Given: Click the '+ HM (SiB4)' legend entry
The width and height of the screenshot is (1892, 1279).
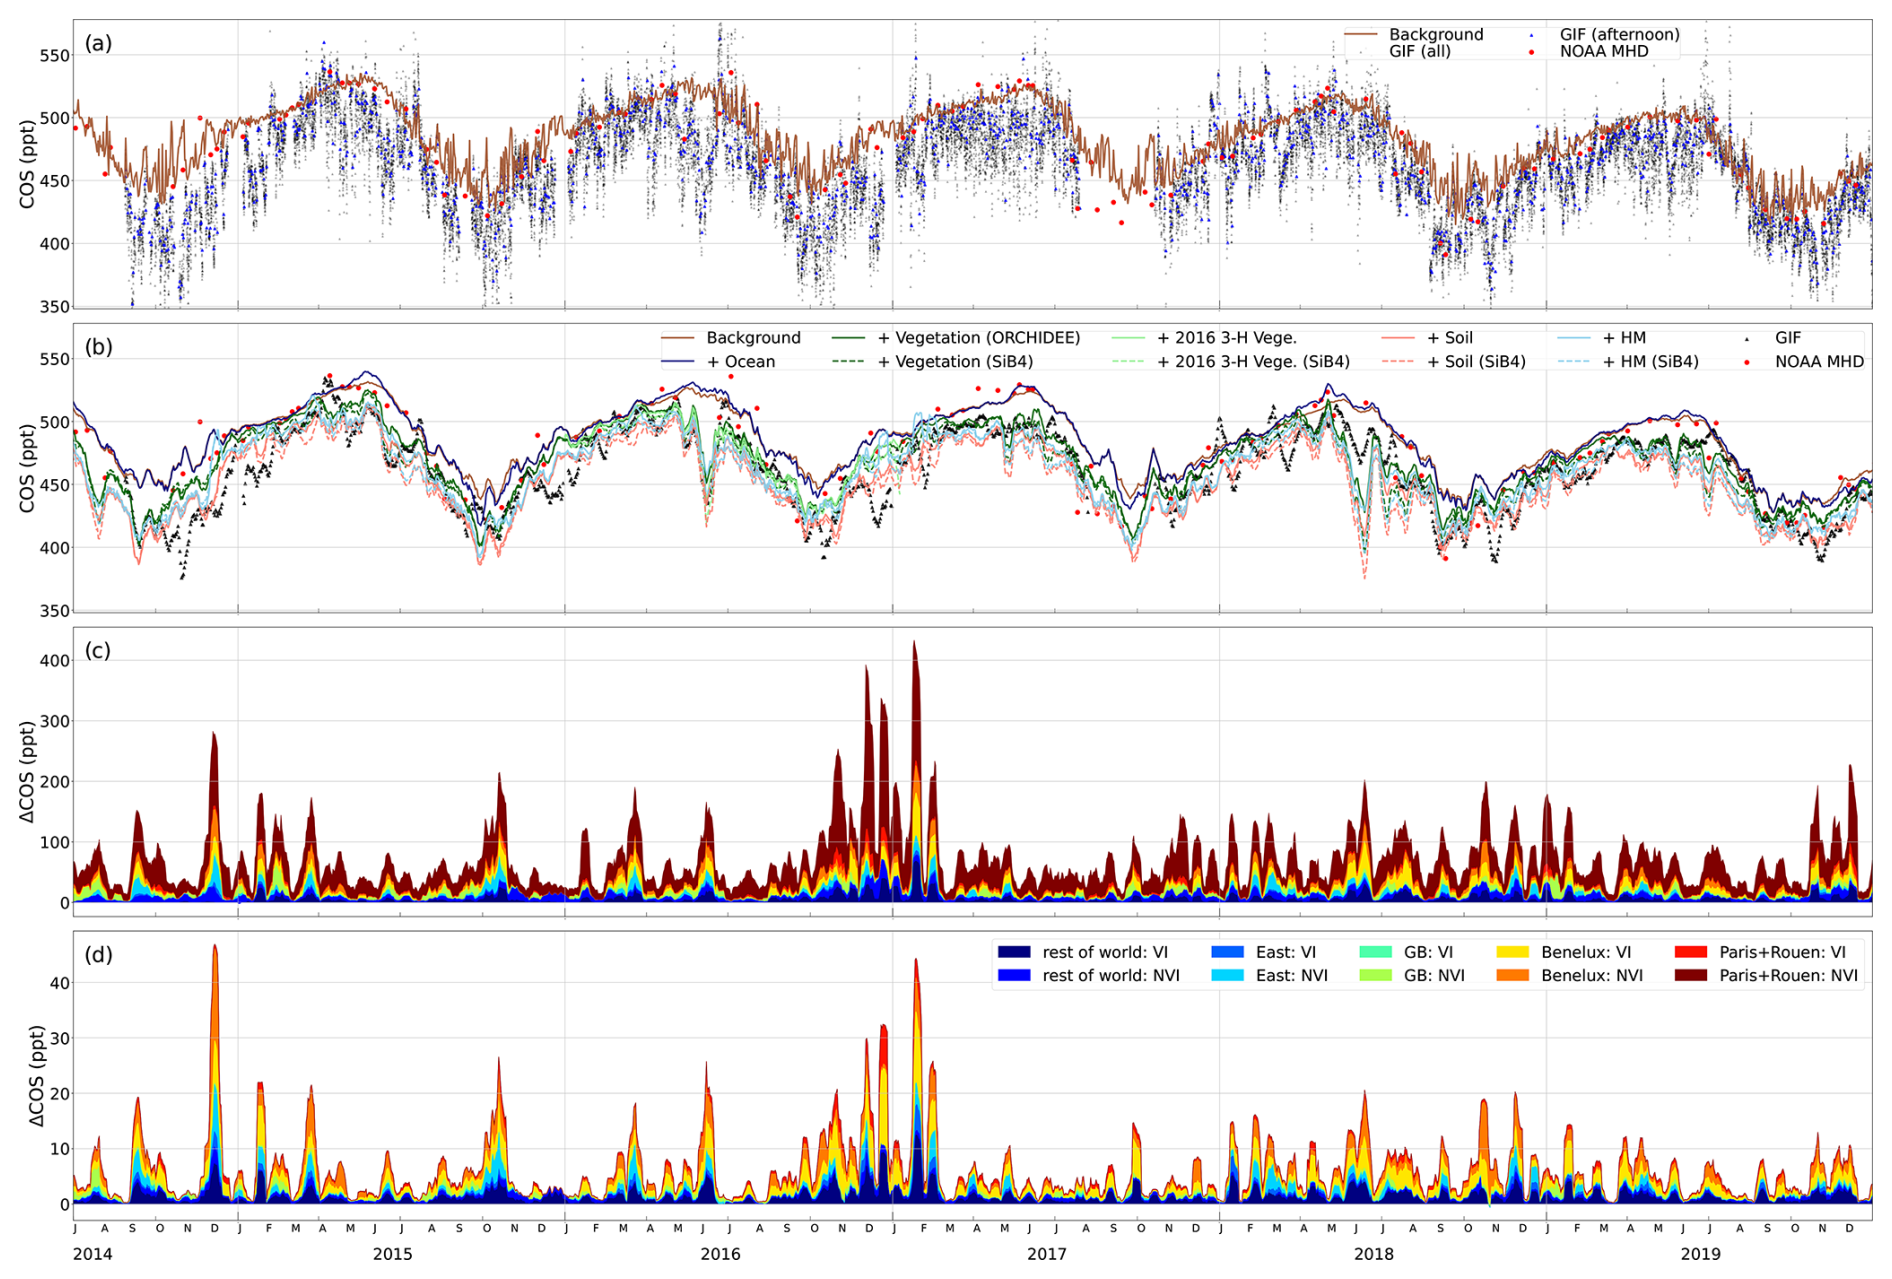Looking at the screenshot, I should (1650, 362).
